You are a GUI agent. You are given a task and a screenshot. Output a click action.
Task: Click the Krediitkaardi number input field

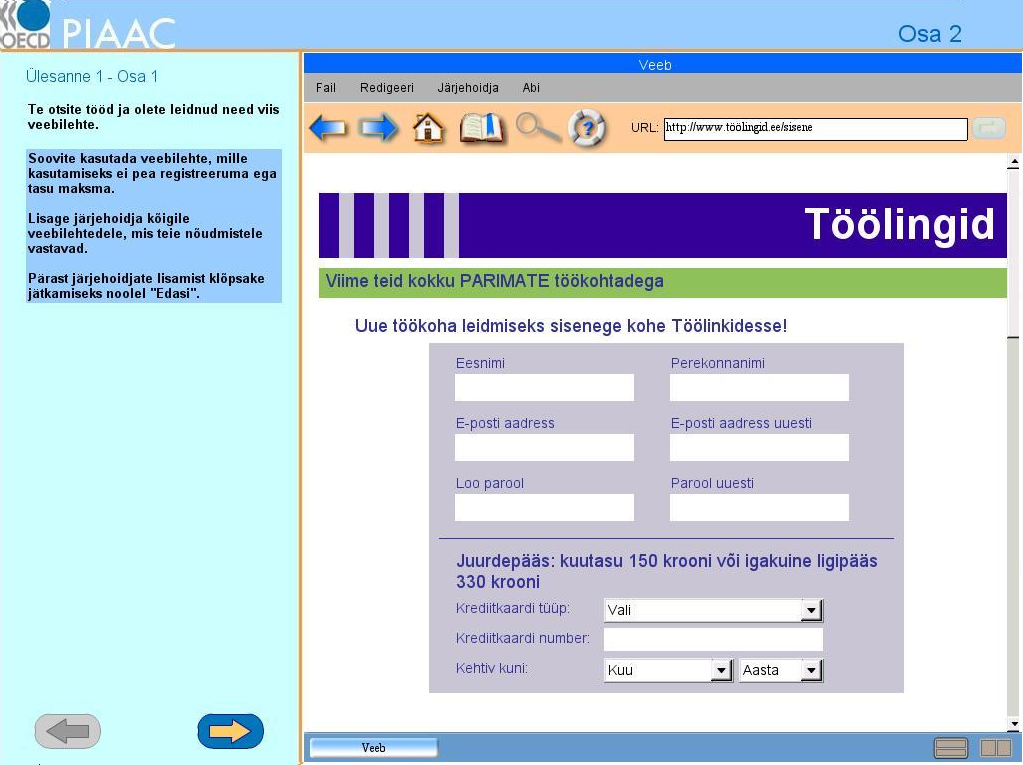tap(713, 639)
